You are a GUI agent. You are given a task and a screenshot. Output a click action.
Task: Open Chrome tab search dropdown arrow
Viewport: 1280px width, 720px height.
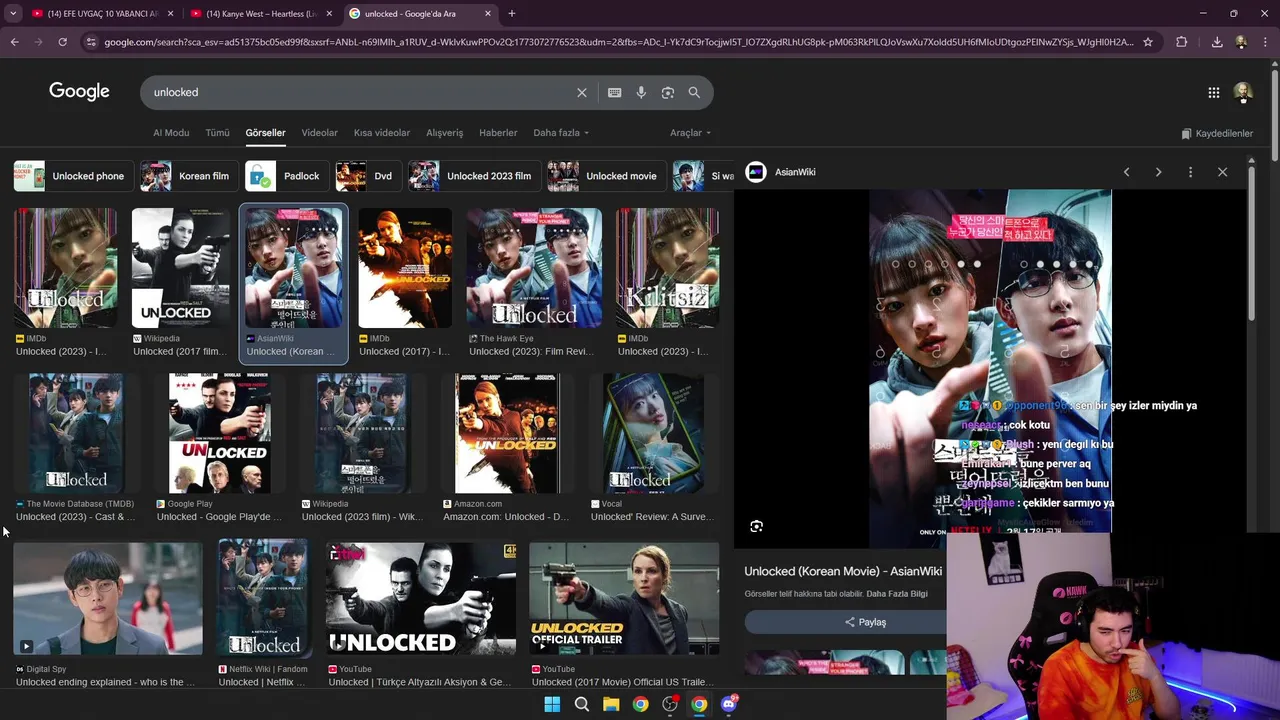tap(13, 13)
